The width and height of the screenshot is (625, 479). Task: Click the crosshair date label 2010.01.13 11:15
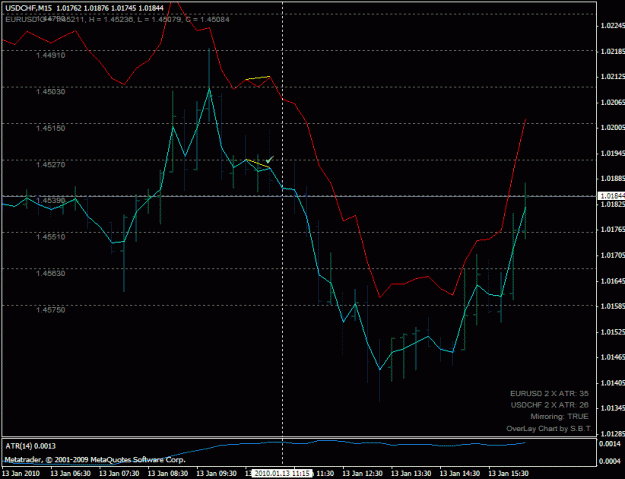(x=282, y=473)
